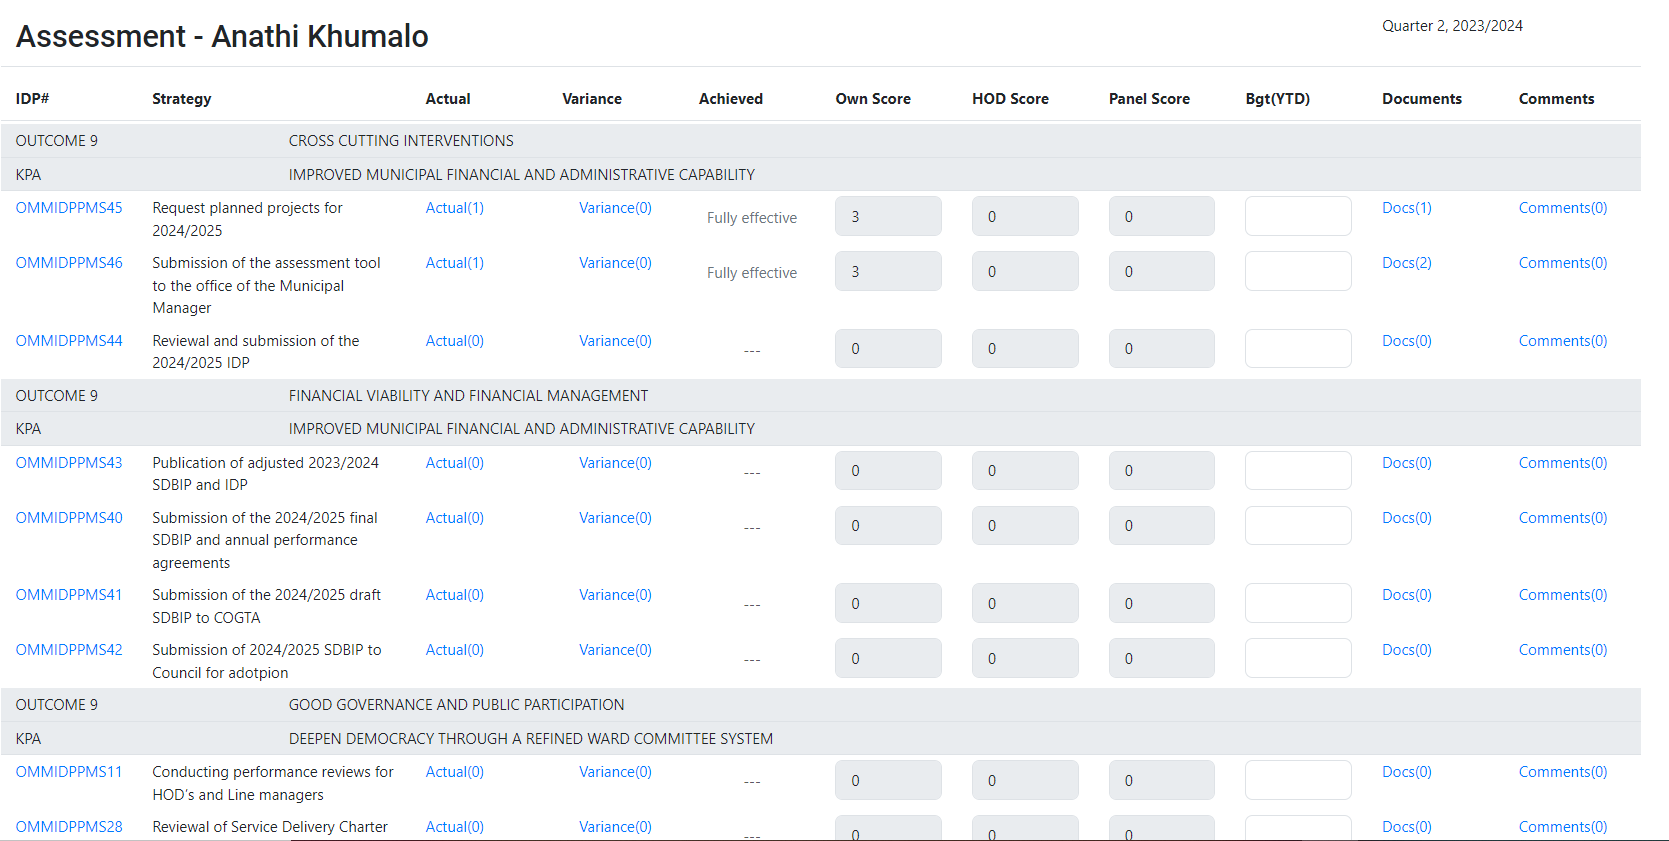Open Docs(1) for OMMIDPPMS45 row

coord(1406,208)
